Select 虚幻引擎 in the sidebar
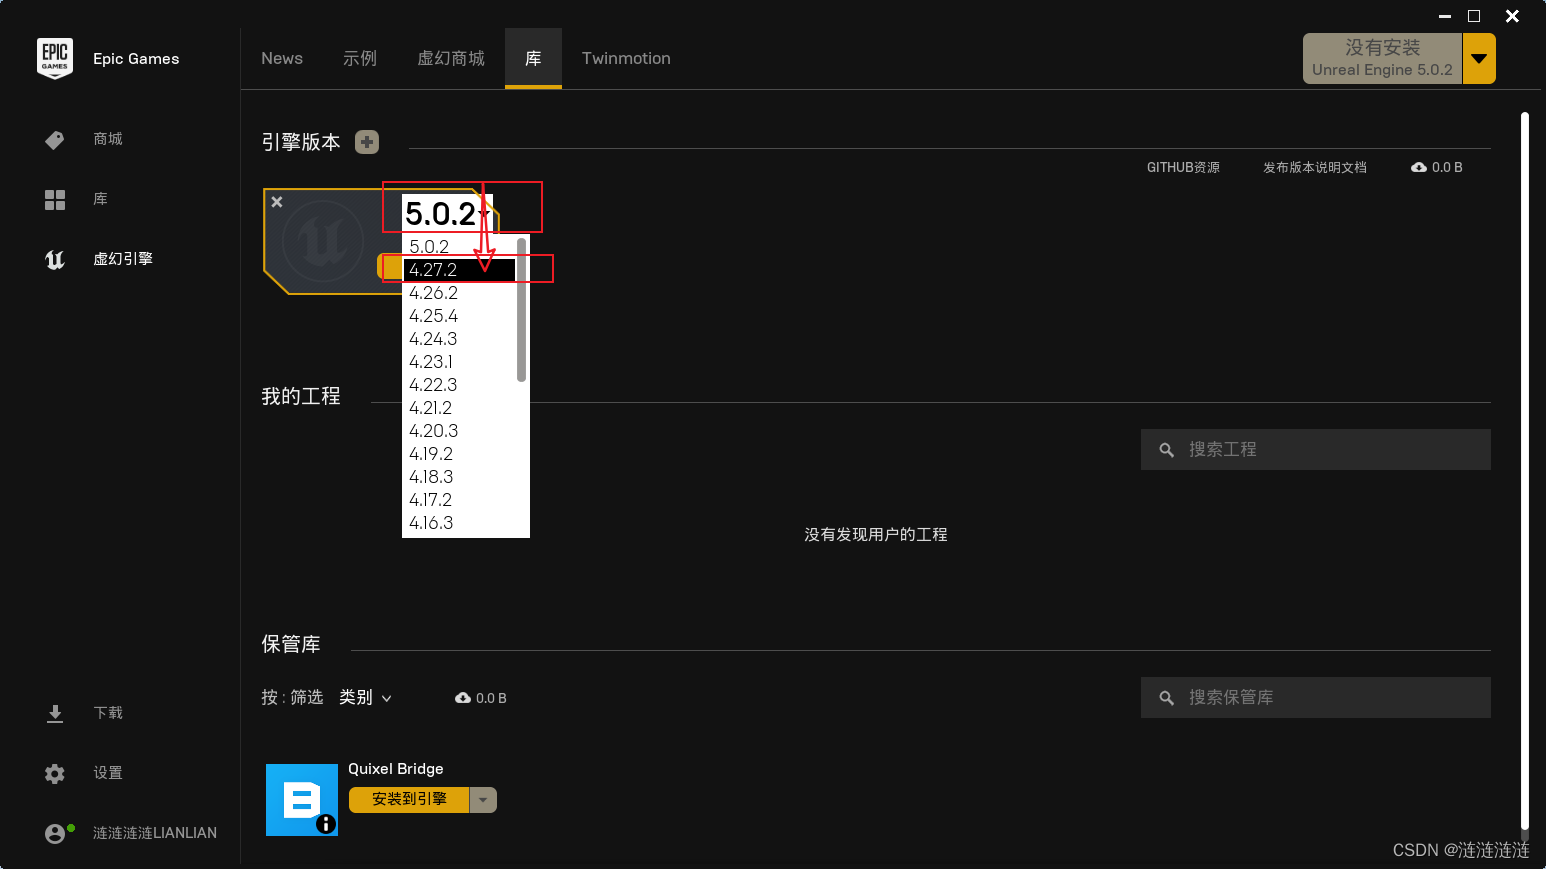Viewport: 1546px width, 869px height. [x=99, y=259]
